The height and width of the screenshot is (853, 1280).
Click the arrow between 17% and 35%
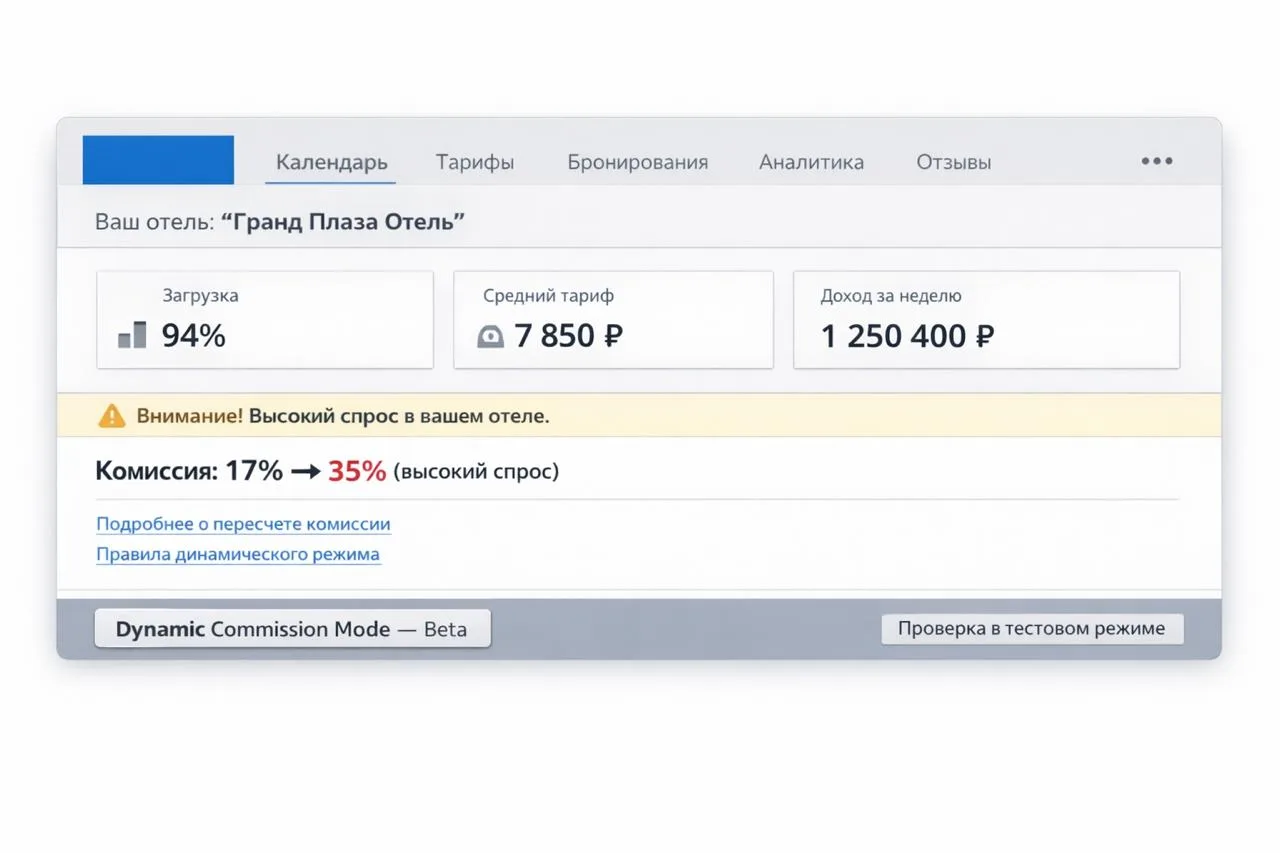pyautogui.click(x=305, y=472)
